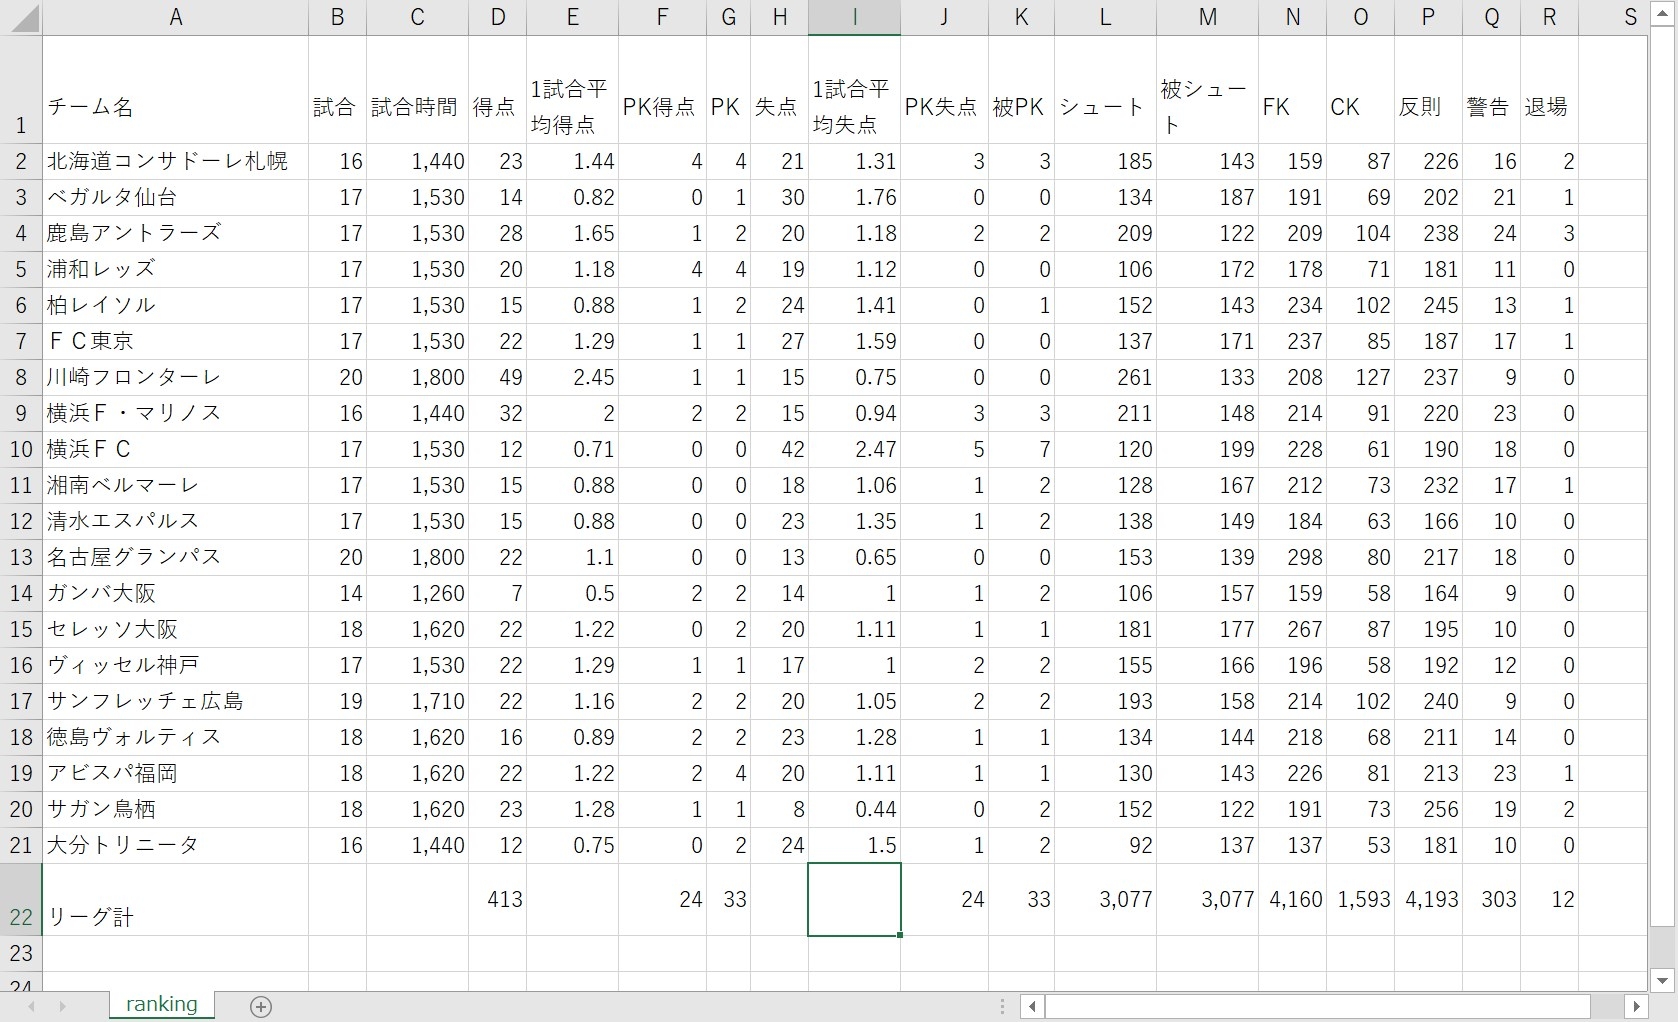The width and height of the screenshot is (1678, 1022).
Task: Click the tab bar split handle dots
Action: coord(1002,1006)
